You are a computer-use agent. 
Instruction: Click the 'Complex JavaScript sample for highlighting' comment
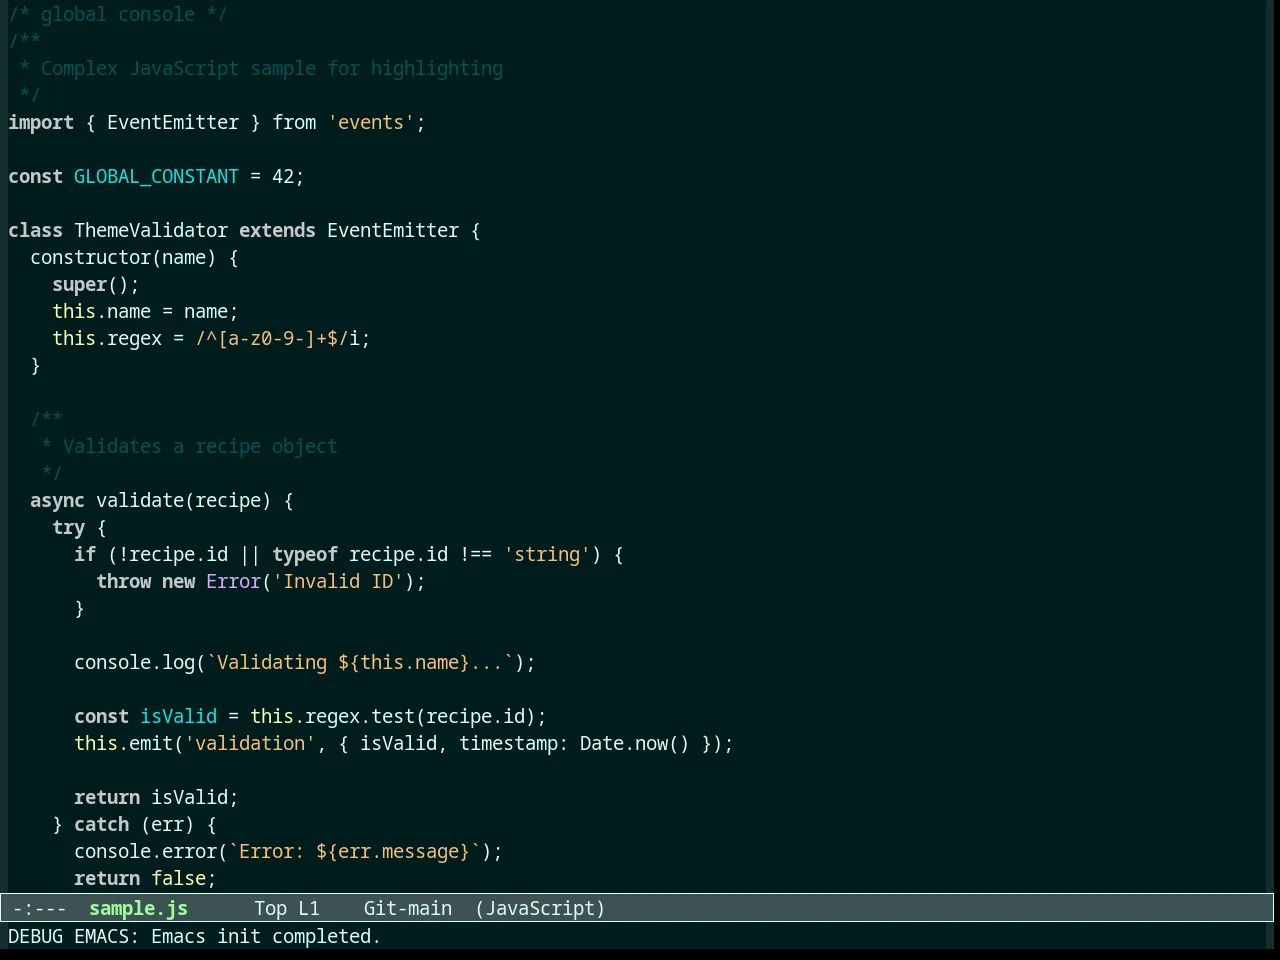click(272, 68)
